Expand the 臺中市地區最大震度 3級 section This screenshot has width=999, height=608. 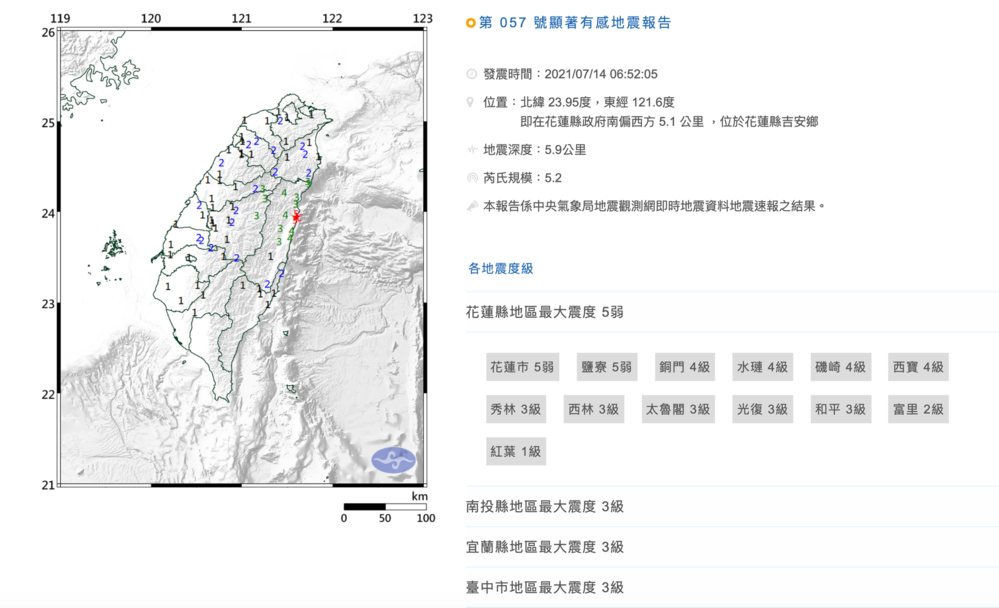[x=545, y=587]
